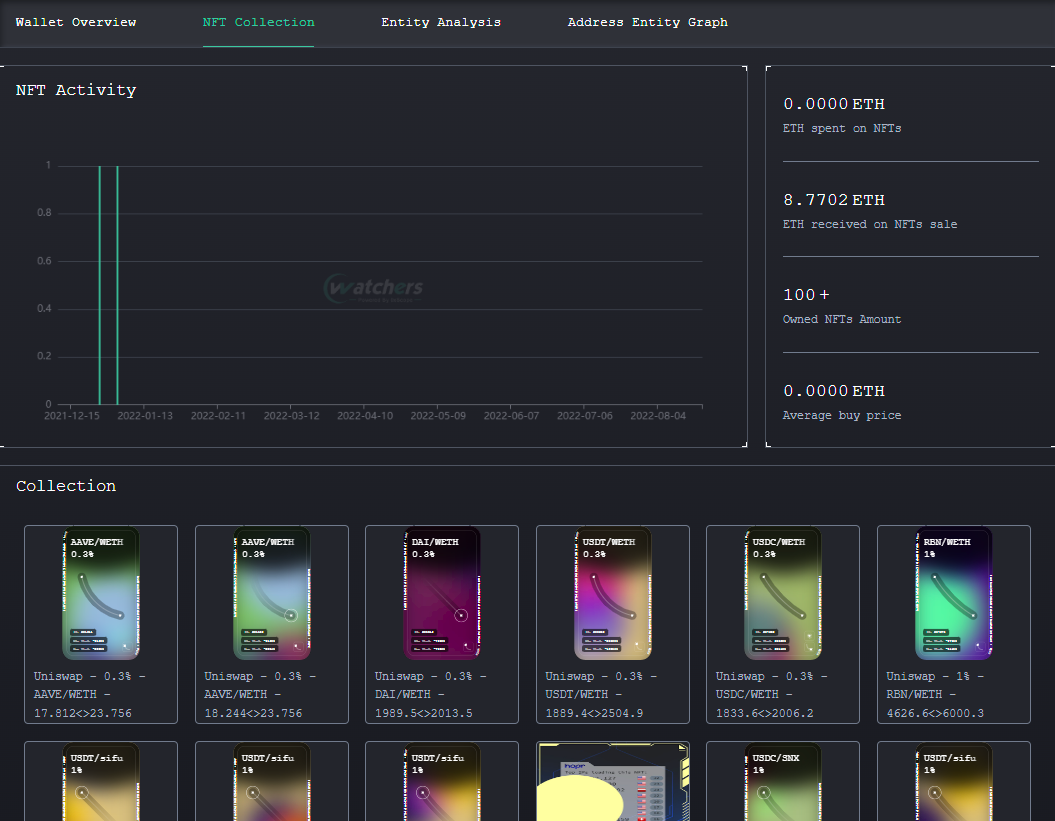Click the Owned NFTs Amount label
Screen dimensions: 1055x821
click(842, 319)
